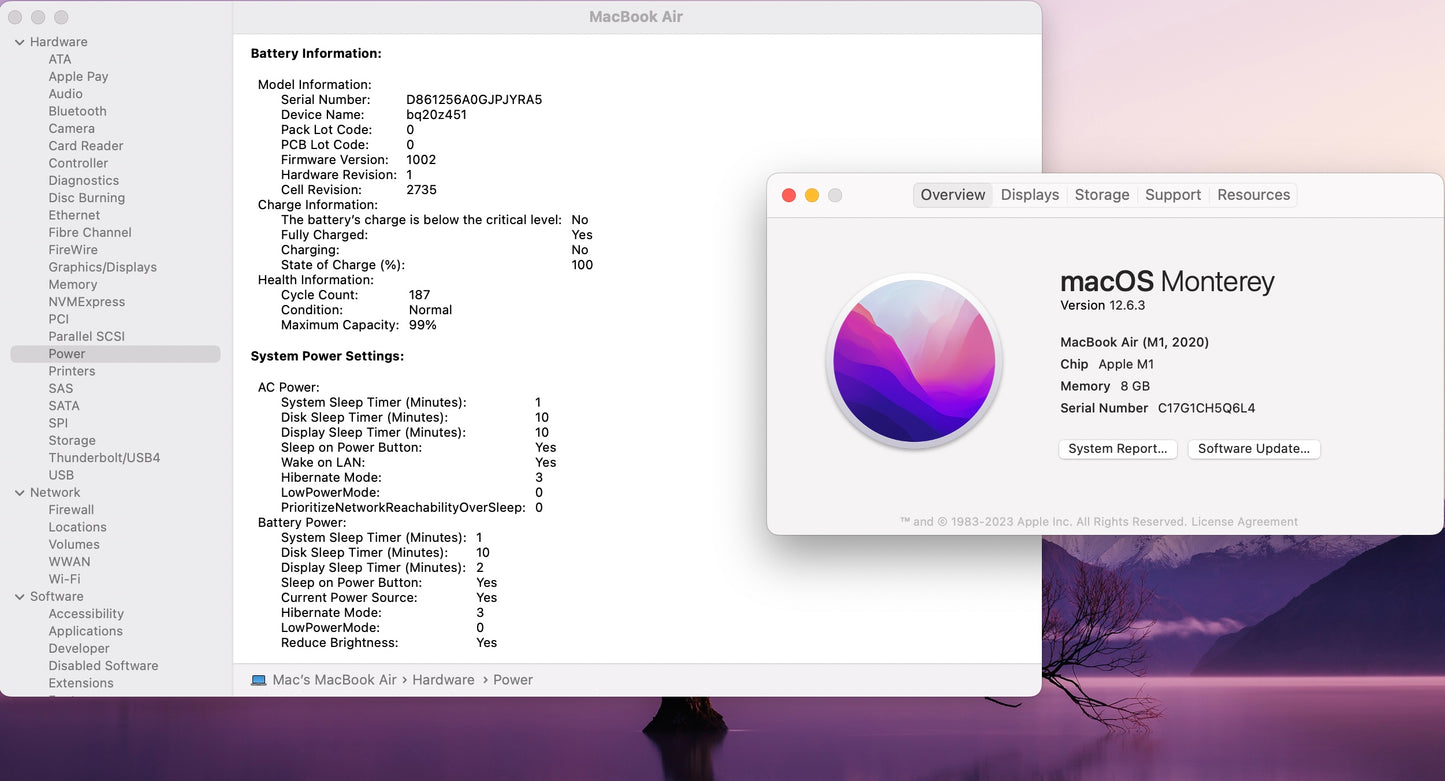
Task: Select Bluetooth in the sidebar
Action: click(77, 112)
